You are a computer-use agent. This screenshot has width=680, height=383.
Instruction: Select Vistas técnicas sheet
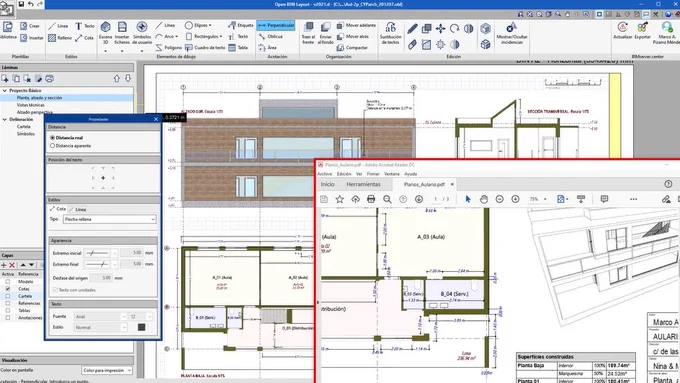[x=30, y=105]
